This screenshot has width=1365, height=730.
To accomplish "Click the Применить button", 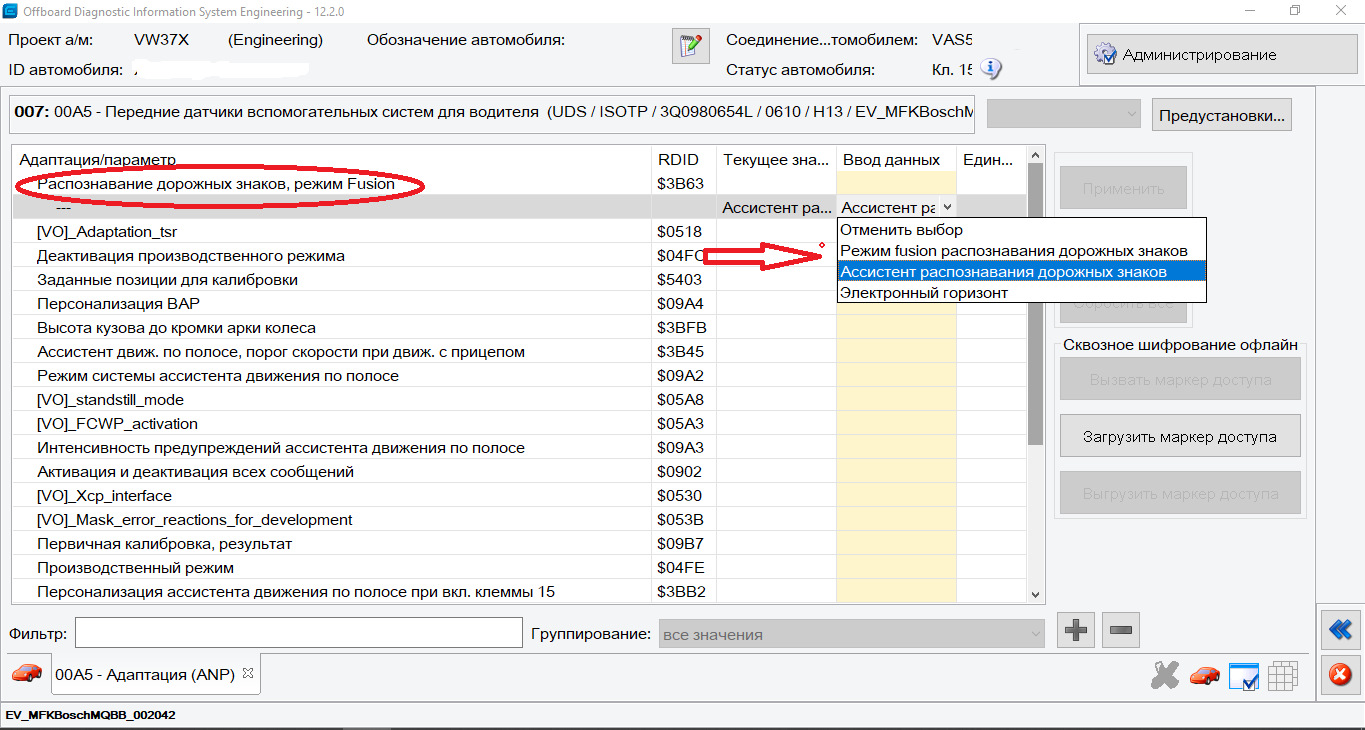I will click(x=1123, y=188).
